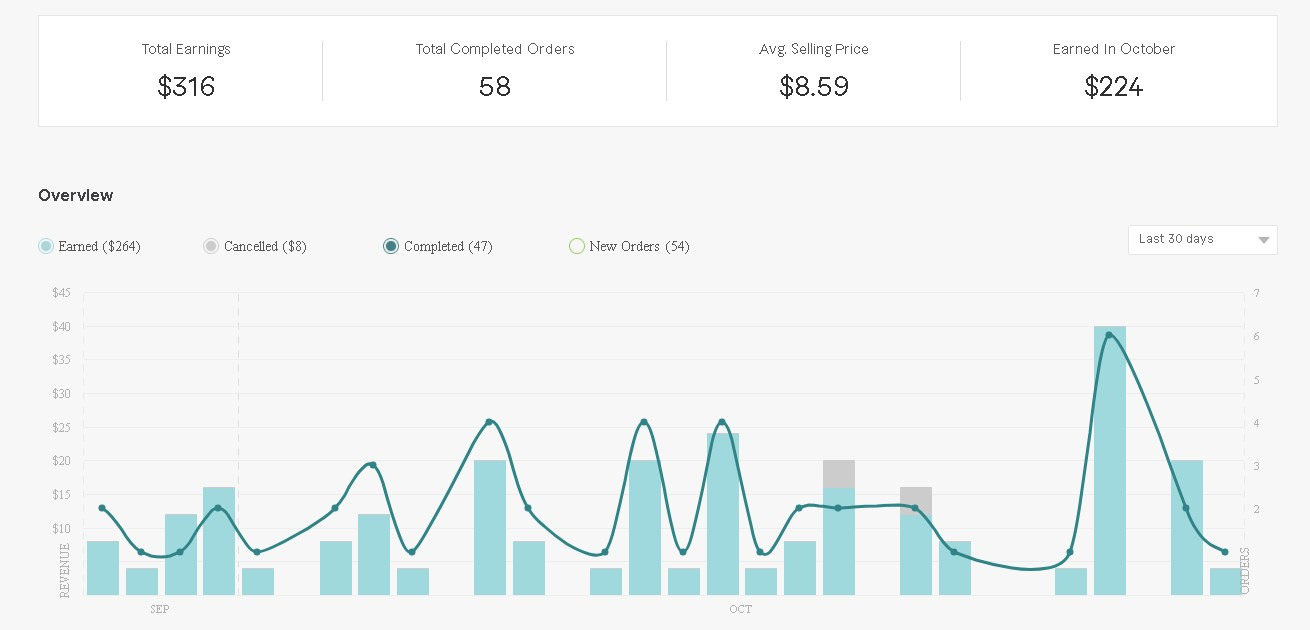
Task: Click the peak data point at 6 orders
Action: click(1109, 335)
